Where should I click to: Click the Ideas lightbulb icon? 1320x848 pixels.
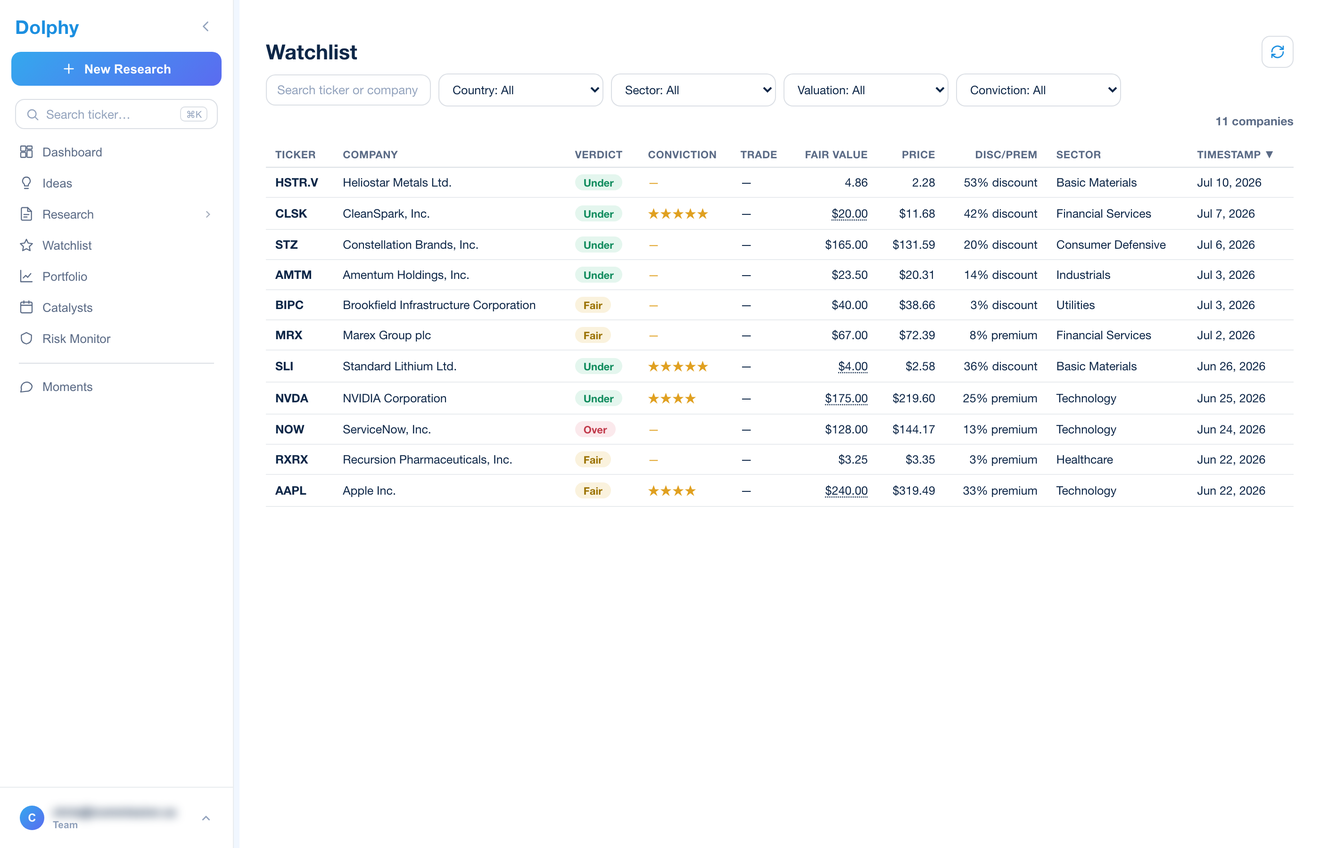[x=26, y=183]
